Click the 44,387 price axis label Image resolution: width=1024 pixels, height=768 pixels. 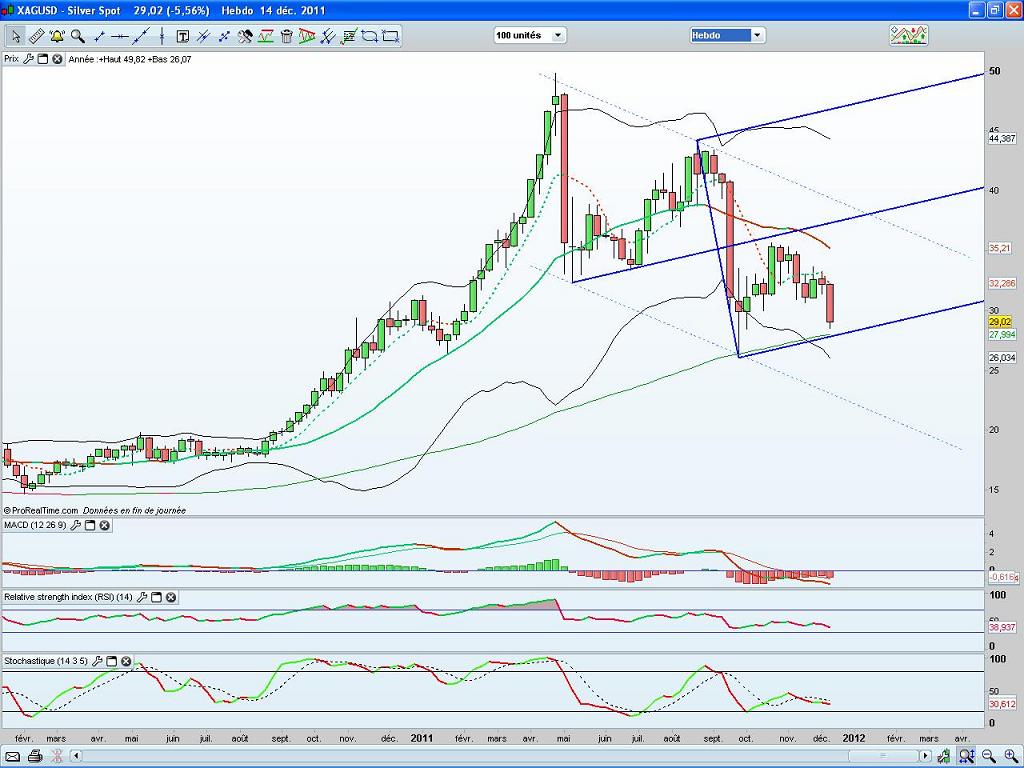(x=1002, y=138)
